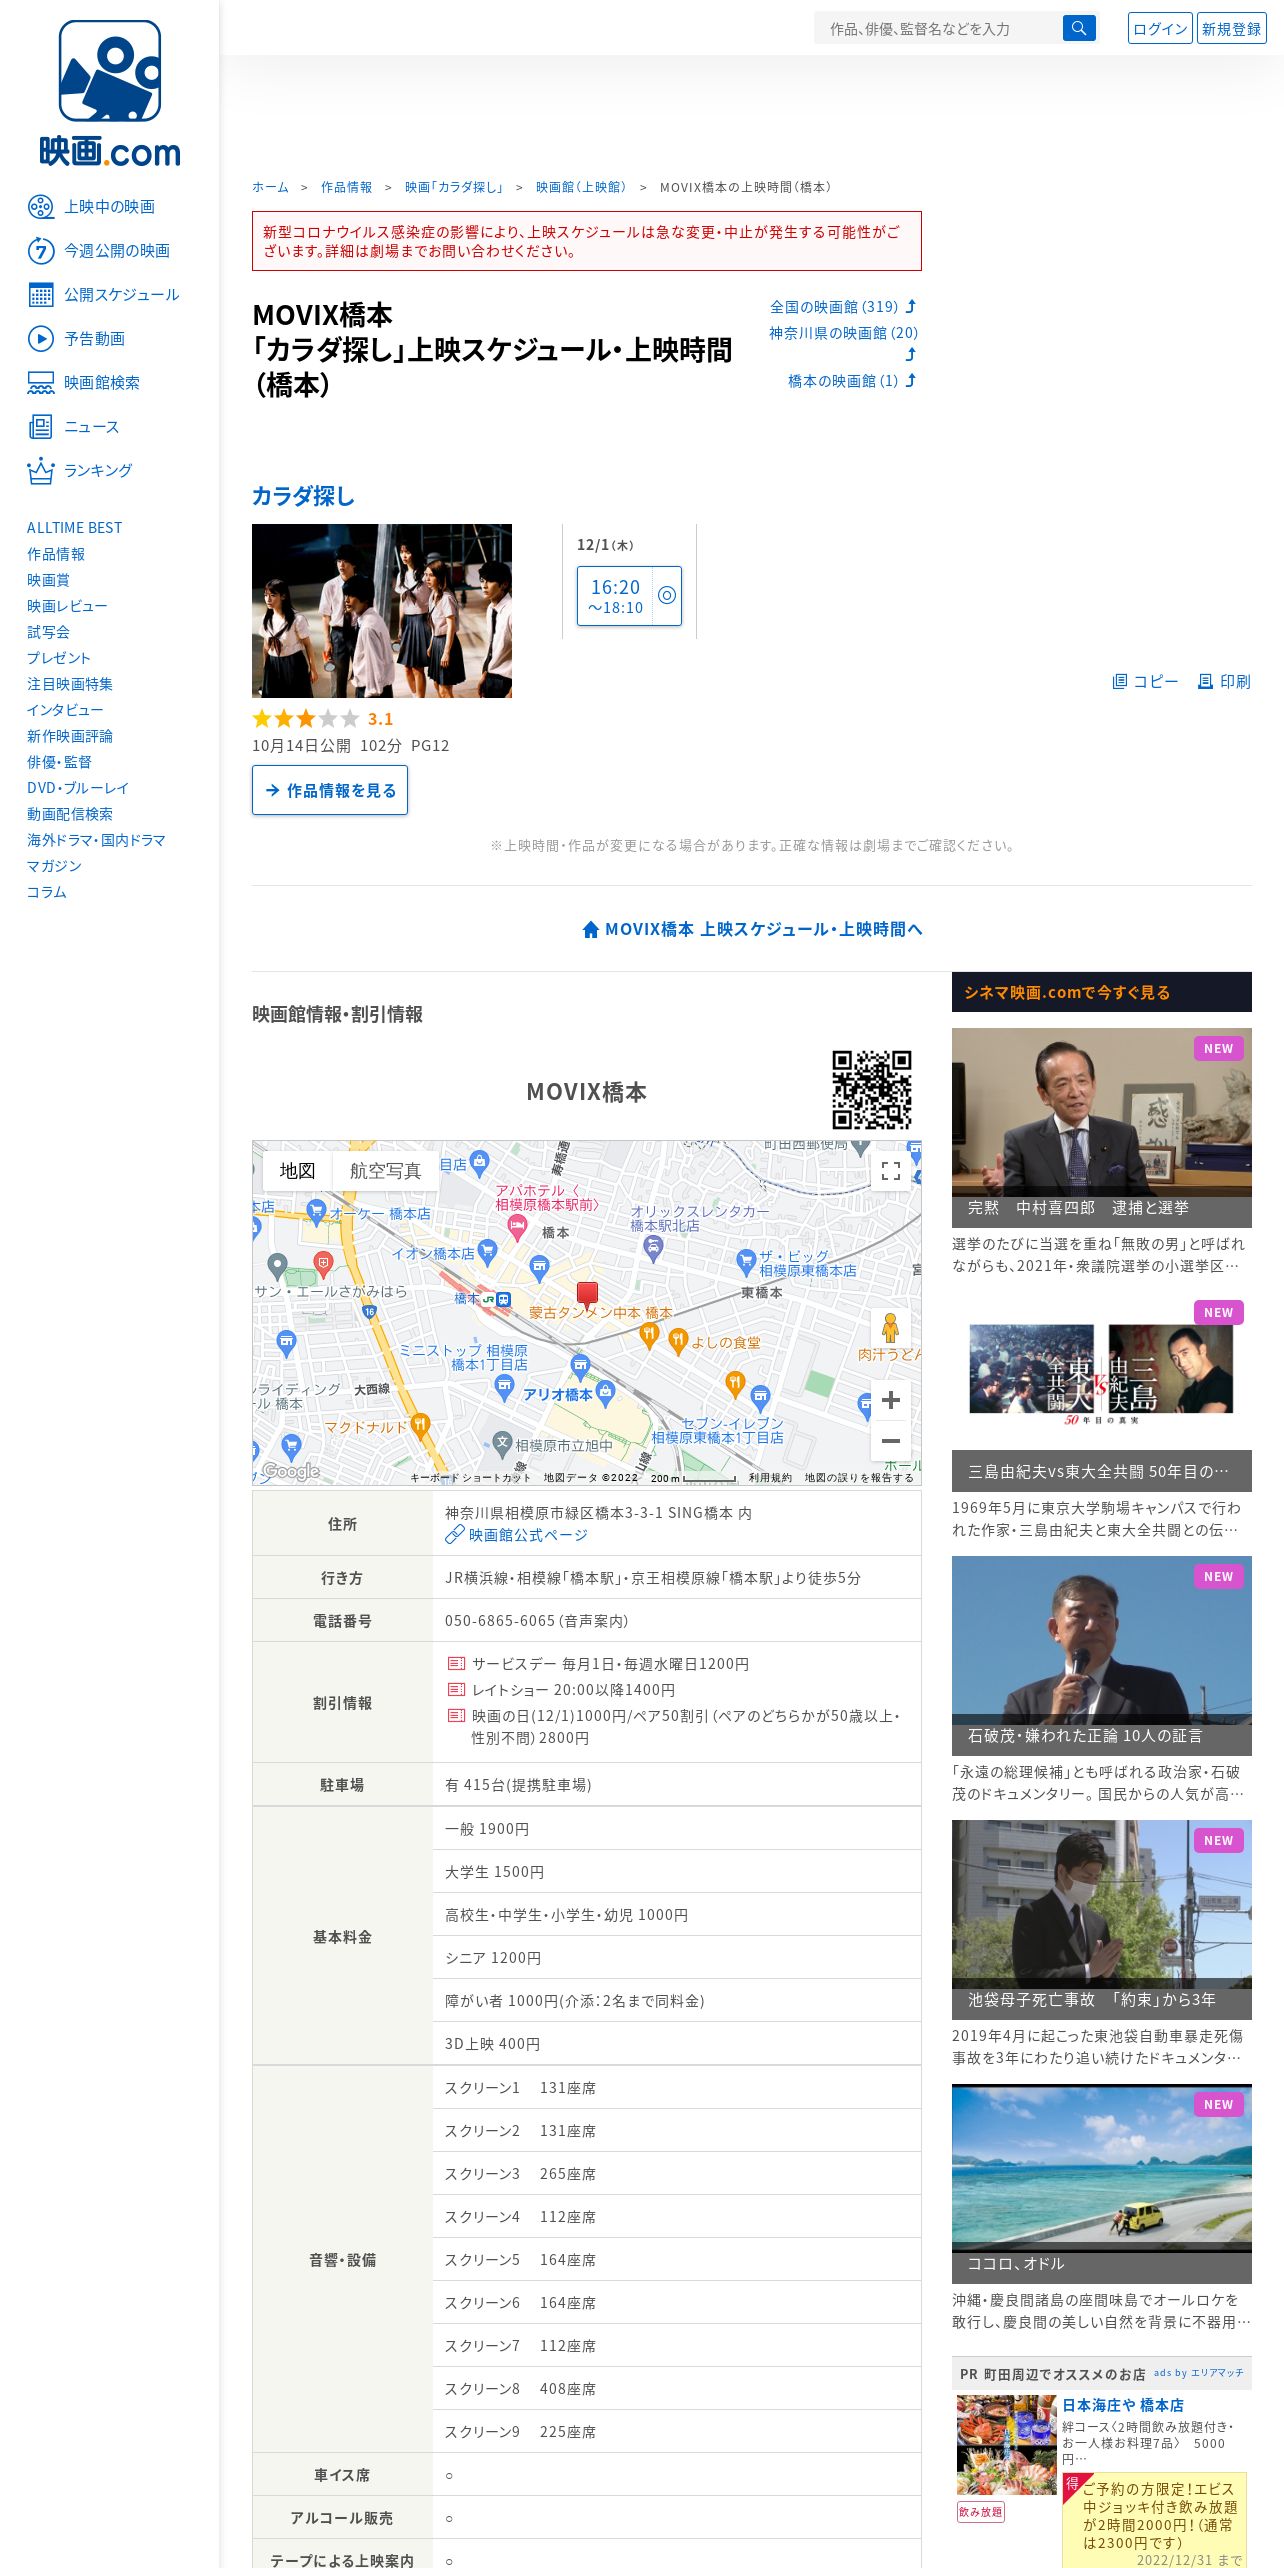1284x2568 pixels.
Task: Open 上映中の映画 from sidebar
Action: click(x=109, y=207)
